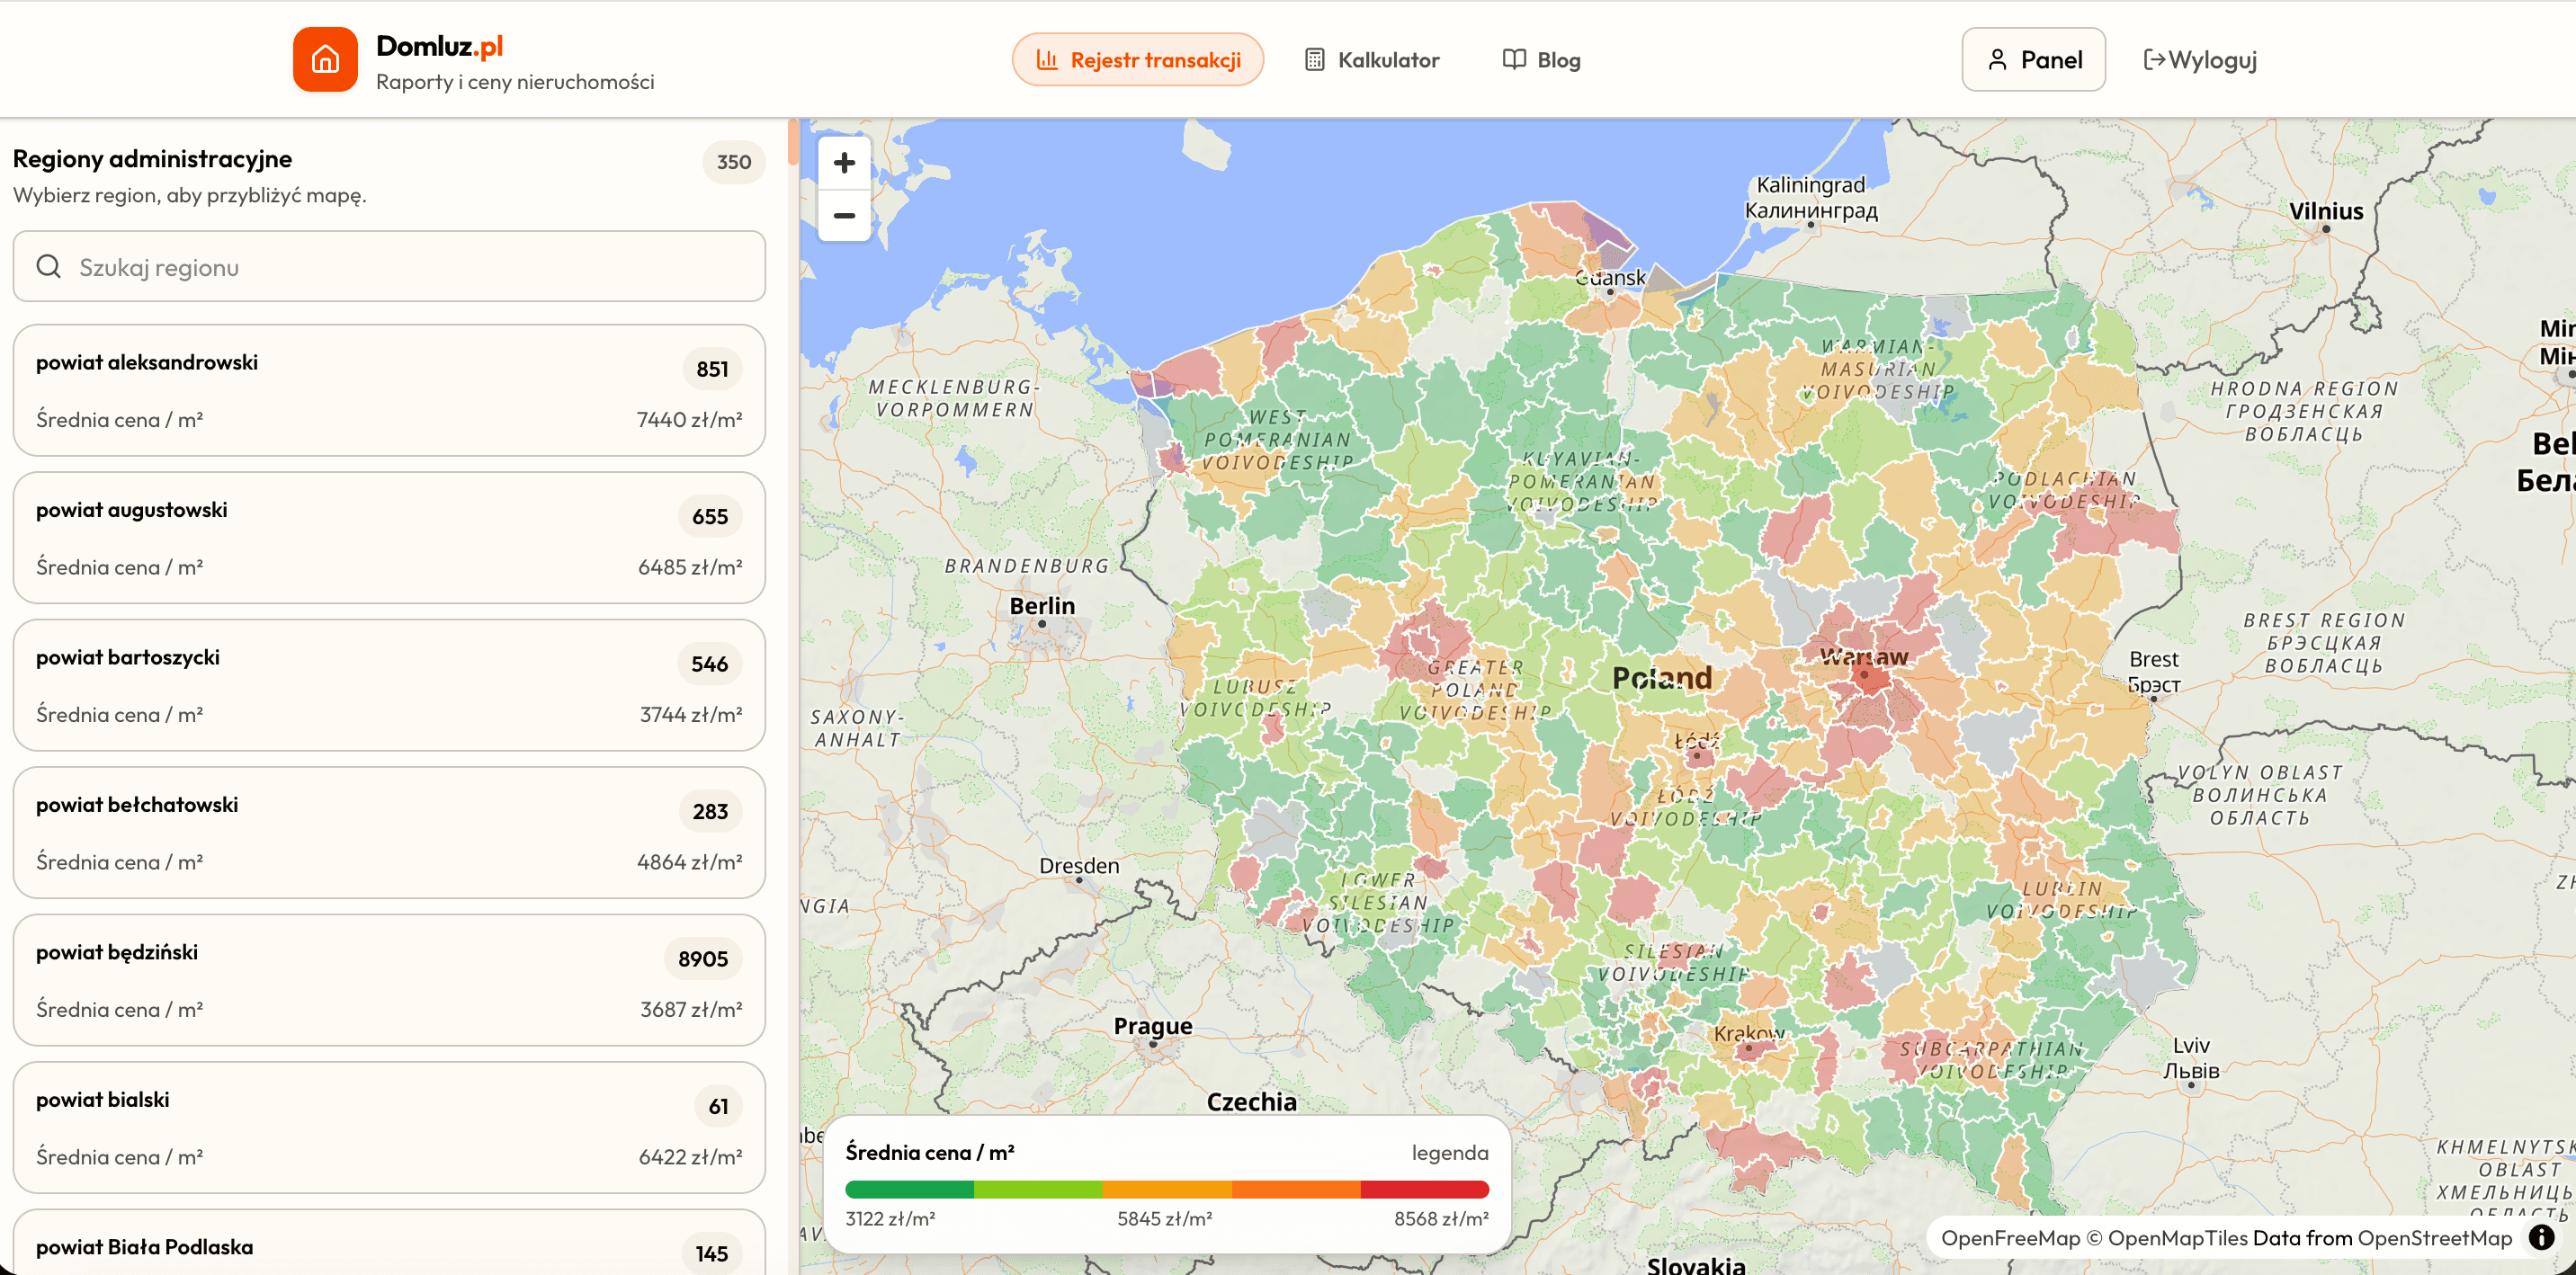The height and width of the screenshot is (1275, 2576).
Task: Select powiat bełchatowski region card
Action: 389,833
